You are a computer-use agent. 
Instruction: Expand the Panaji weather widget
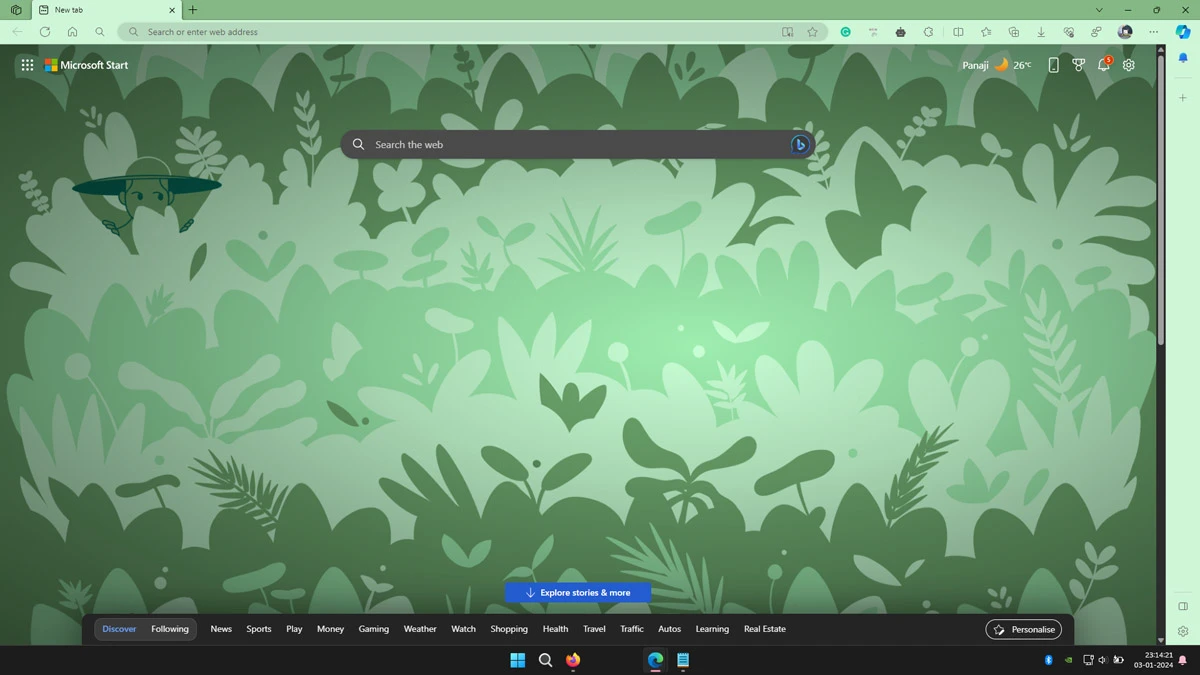(996, 65)
